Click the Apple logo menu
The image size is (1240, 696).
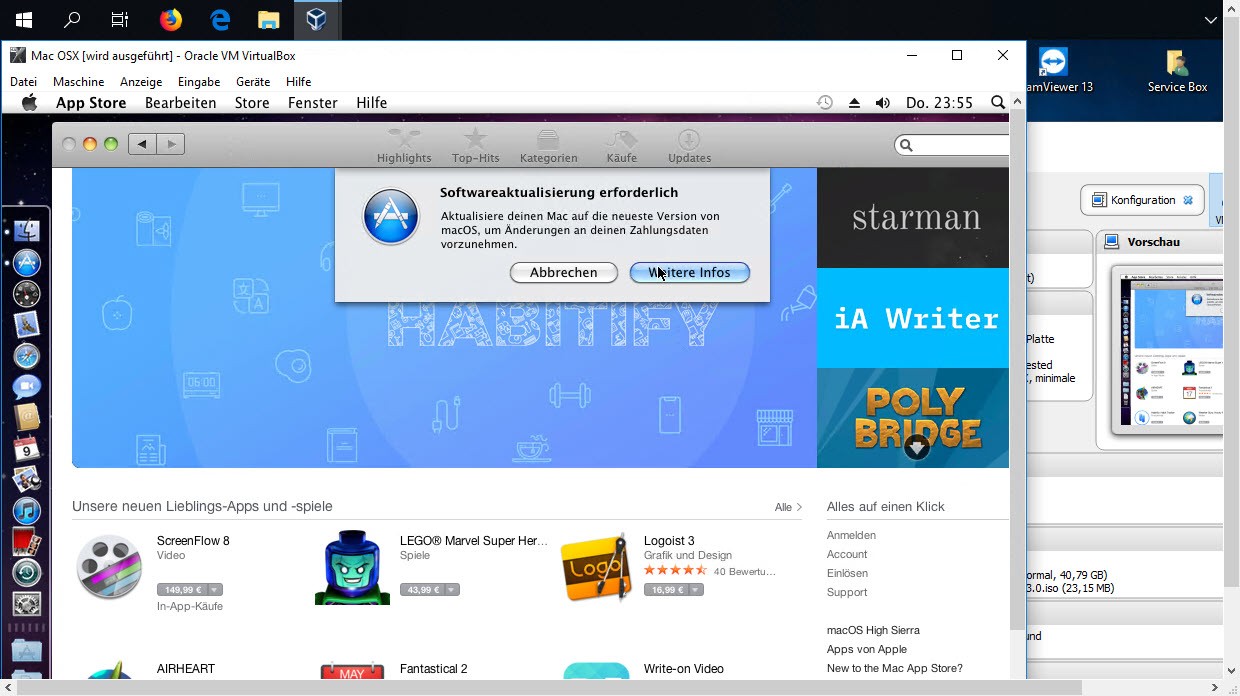click(x=29, y=102)
